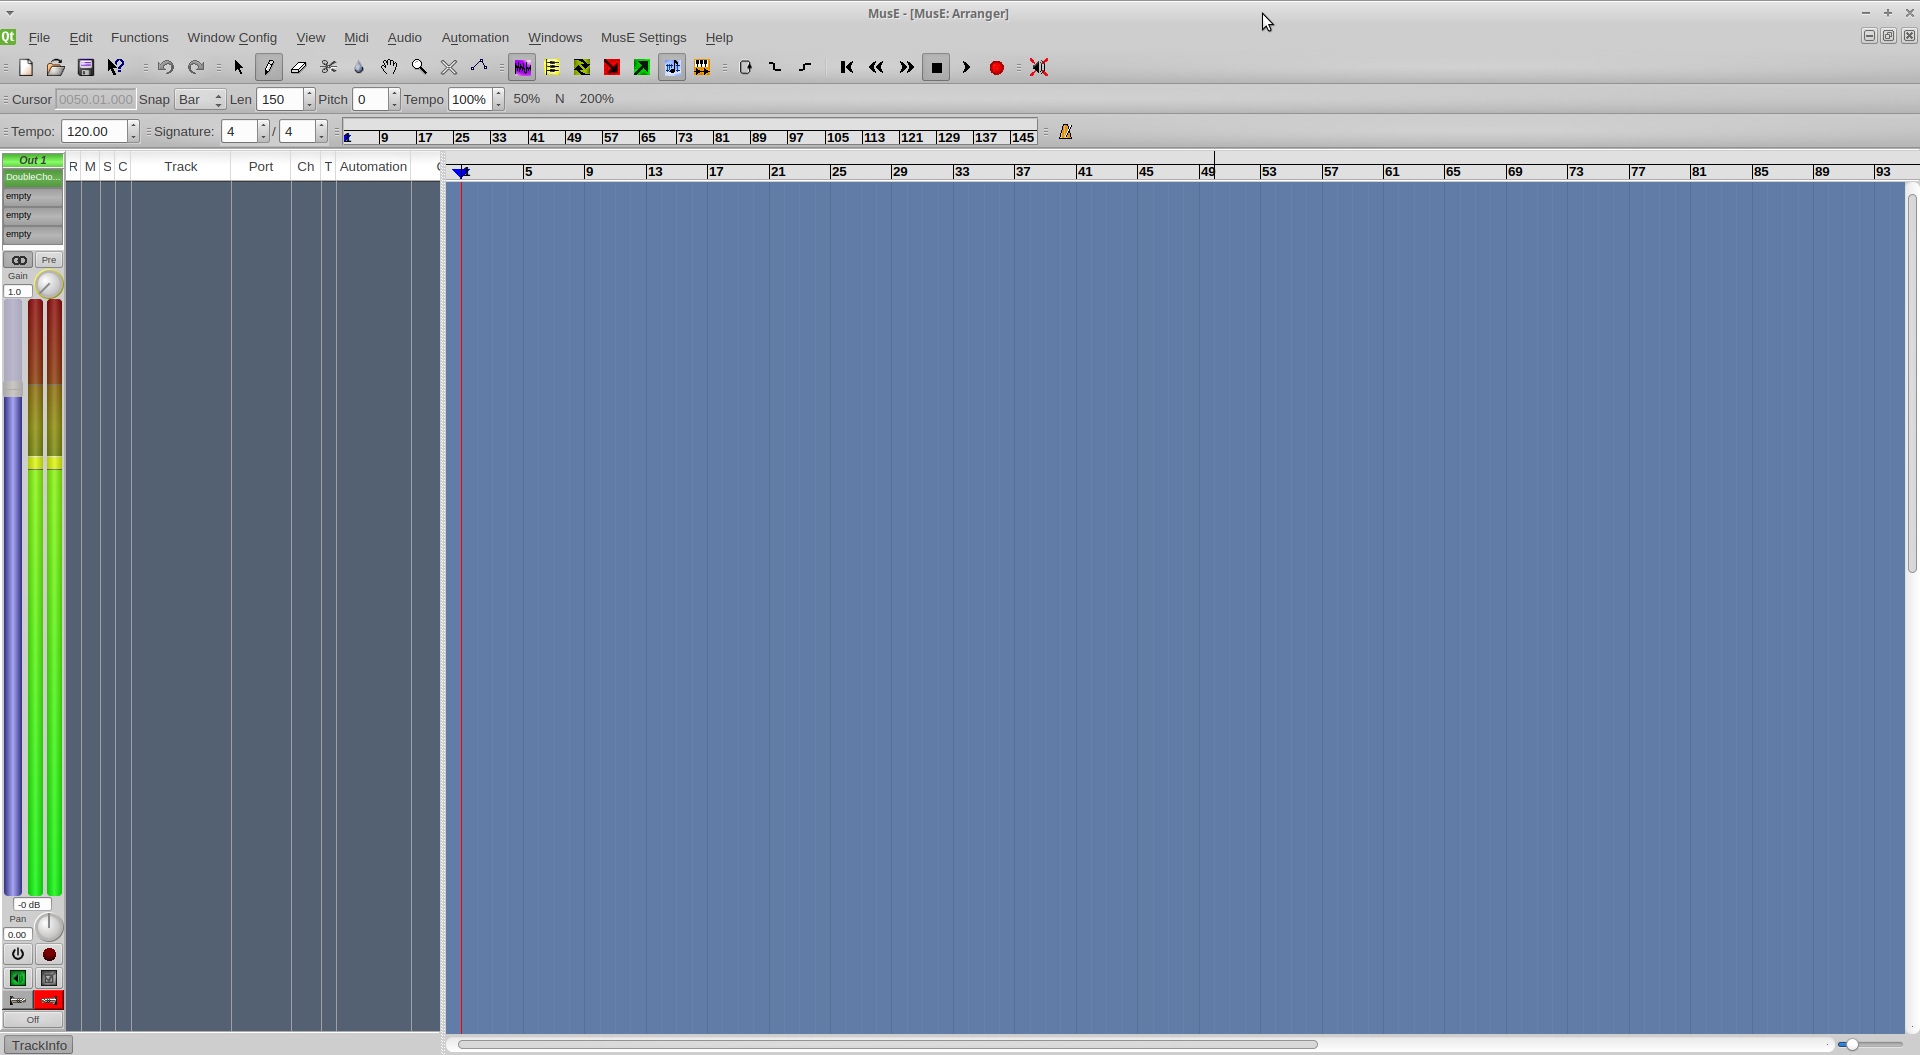Image resolution: width=1920 pixels, height=1055 pixels.
Task: Open the Off automation type button
Action: (33, 1020)
